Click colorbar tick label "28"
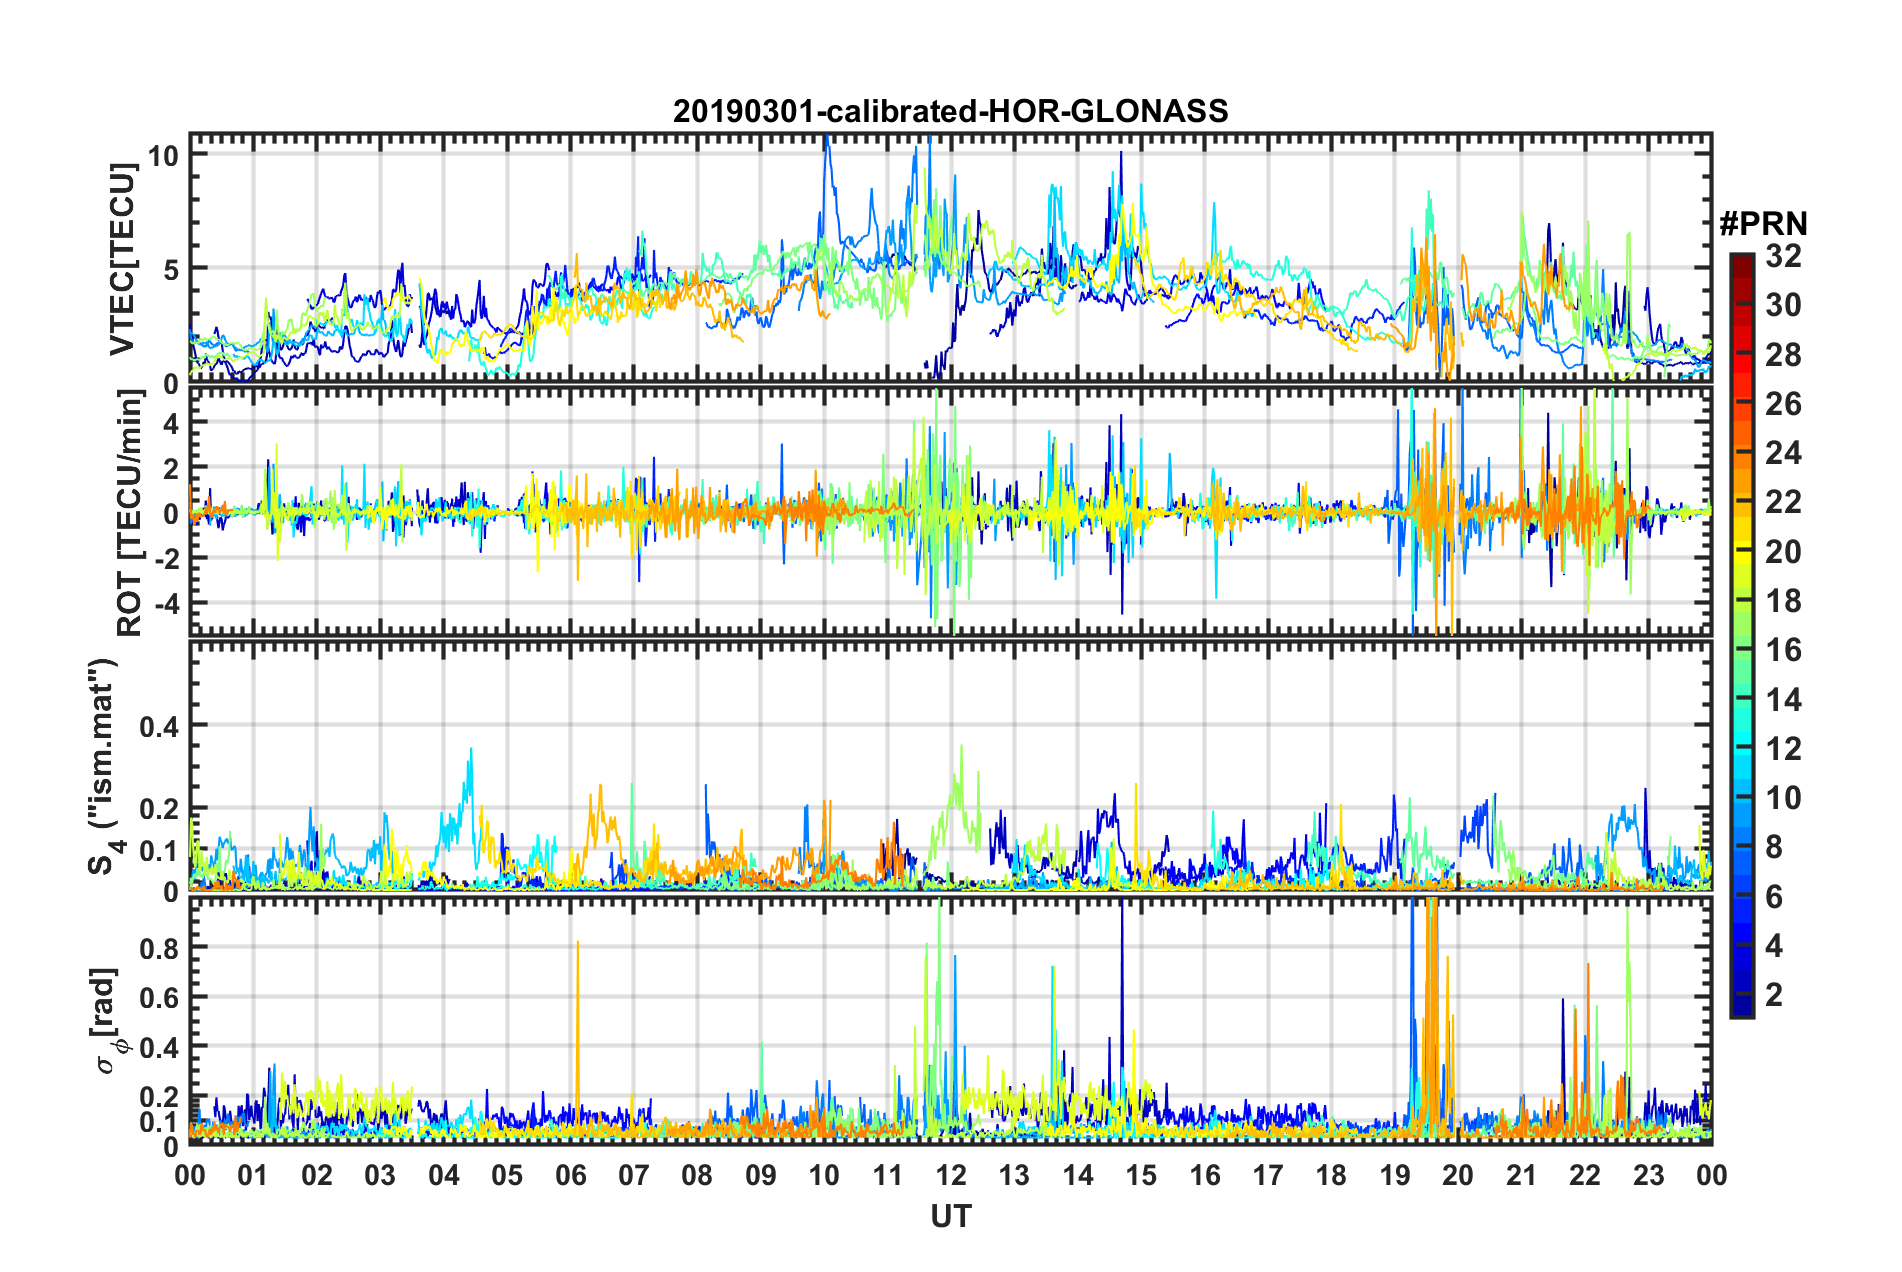Image resolution: width=1902 pixels, height=1272 pixels. [1783, 355]
